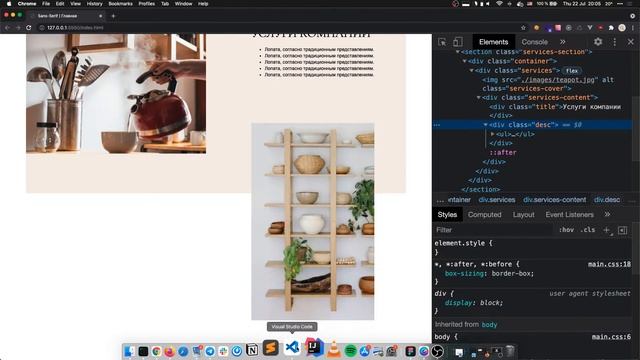Toggle the flex badge on the services div
Screen dimensions: 640x360
tap(572, 71)
